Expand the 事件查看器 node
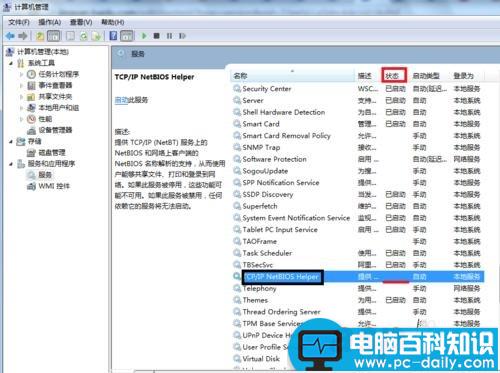This screenshot has height=373, width=500. 22,86
